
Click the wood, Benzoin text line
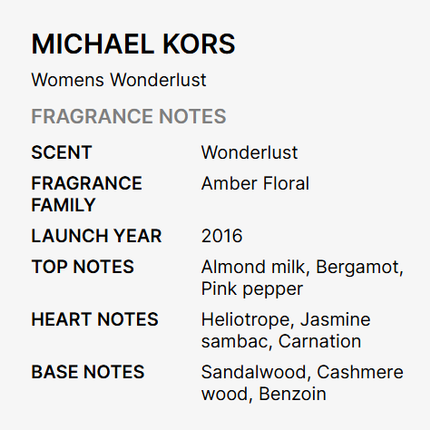pyautogui.click(x=264, y=394)
